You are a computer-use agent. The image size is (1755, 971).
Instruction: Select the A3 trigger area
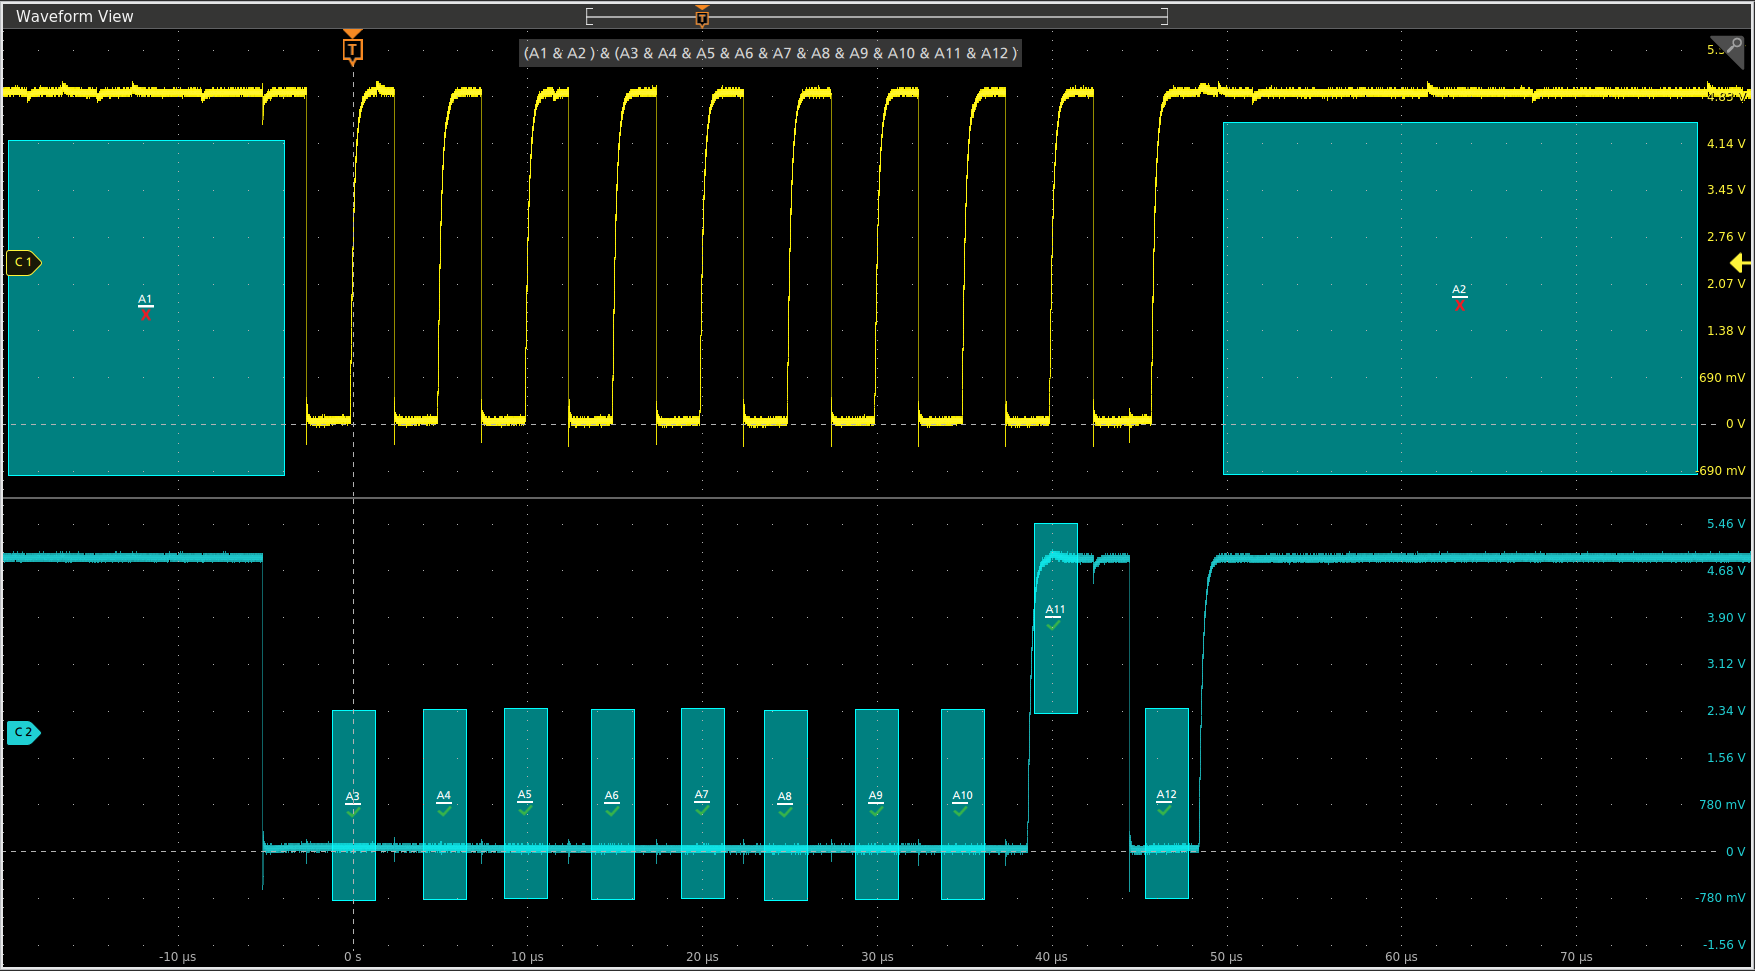coord(353,804)
